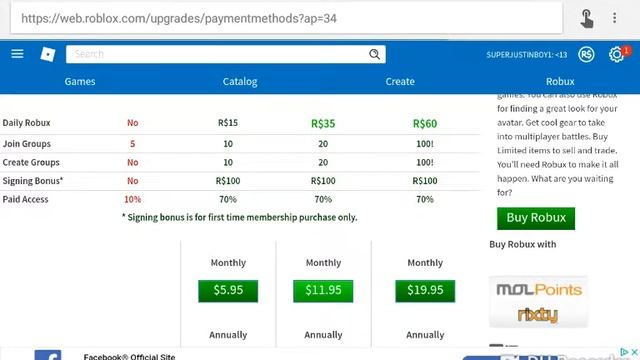Click the search magnifier icon
The image size is (640, 360).
click(x=374, y=54)
